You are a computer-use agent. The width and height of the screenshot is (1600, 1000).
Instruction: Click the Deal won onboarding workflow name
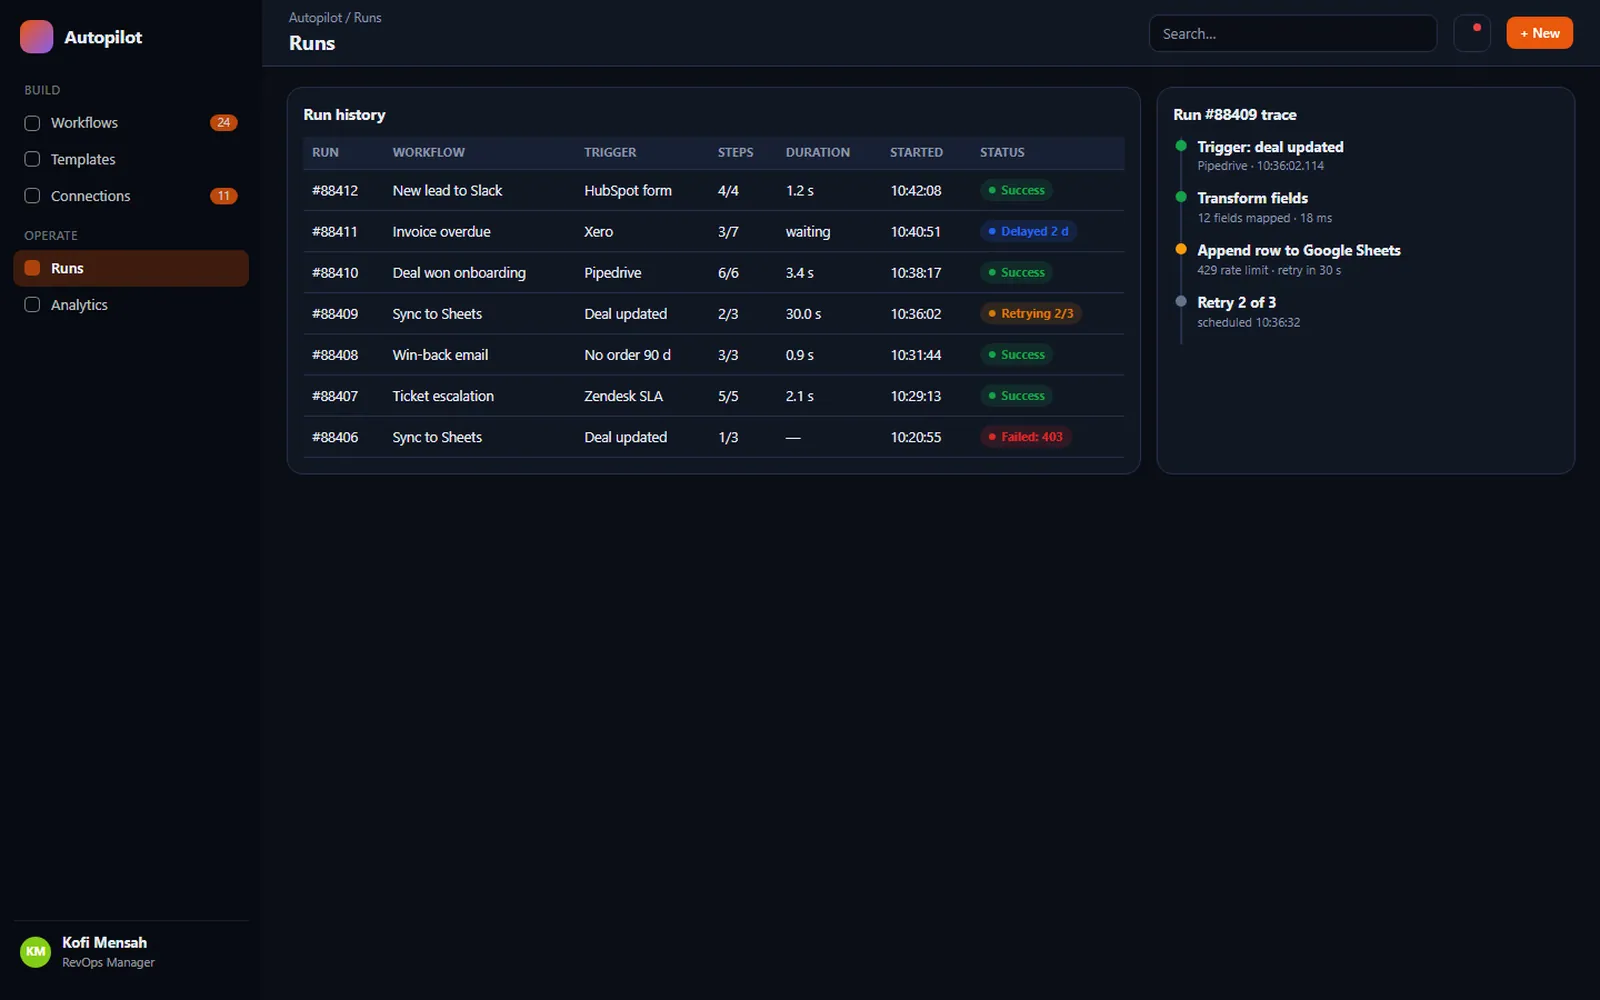(459, 273)
